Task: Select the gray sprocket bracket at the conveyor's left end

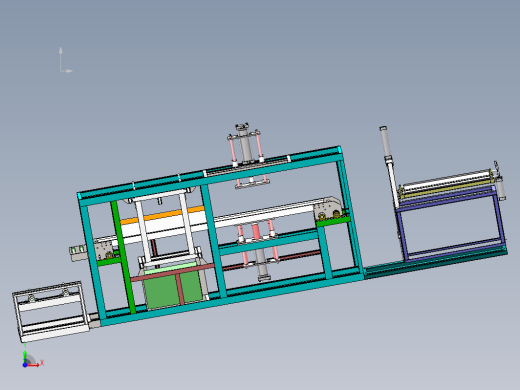Action: (104, 250)
